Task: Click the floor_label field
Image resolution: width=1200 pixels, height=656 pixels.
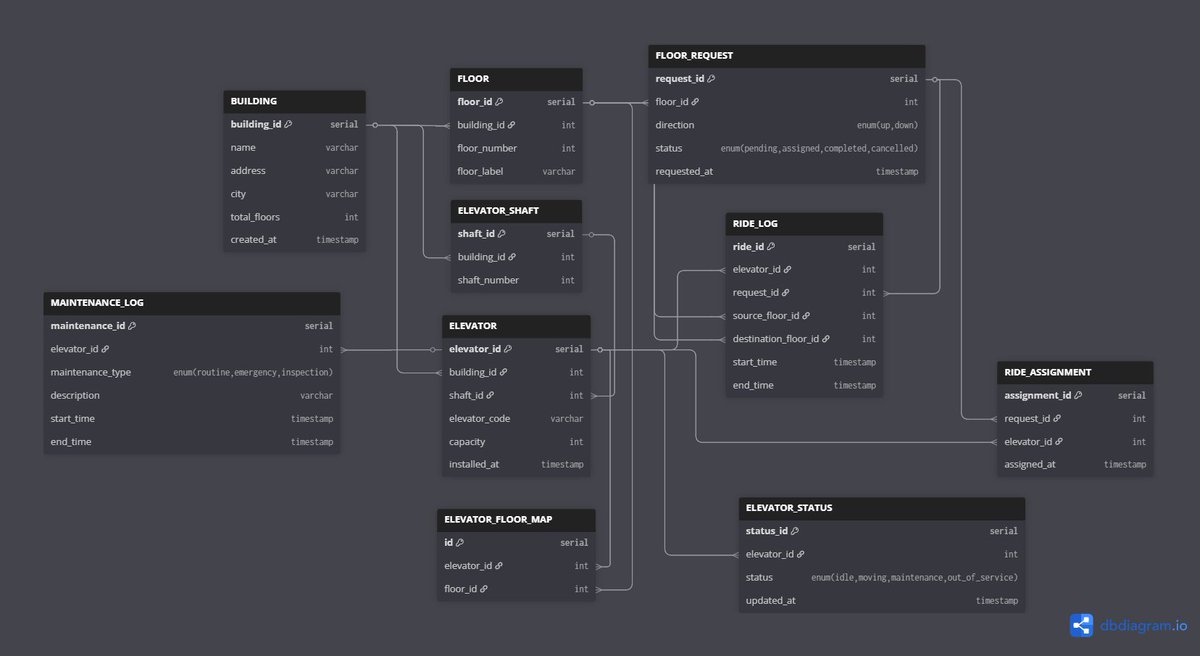Action: [516, 171]
